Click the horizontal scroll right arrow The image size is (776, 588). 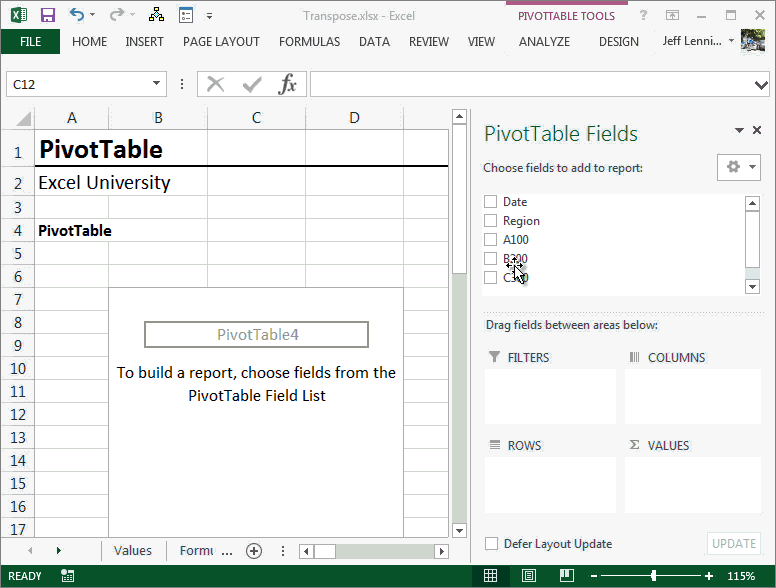click(x=441, y=551)
